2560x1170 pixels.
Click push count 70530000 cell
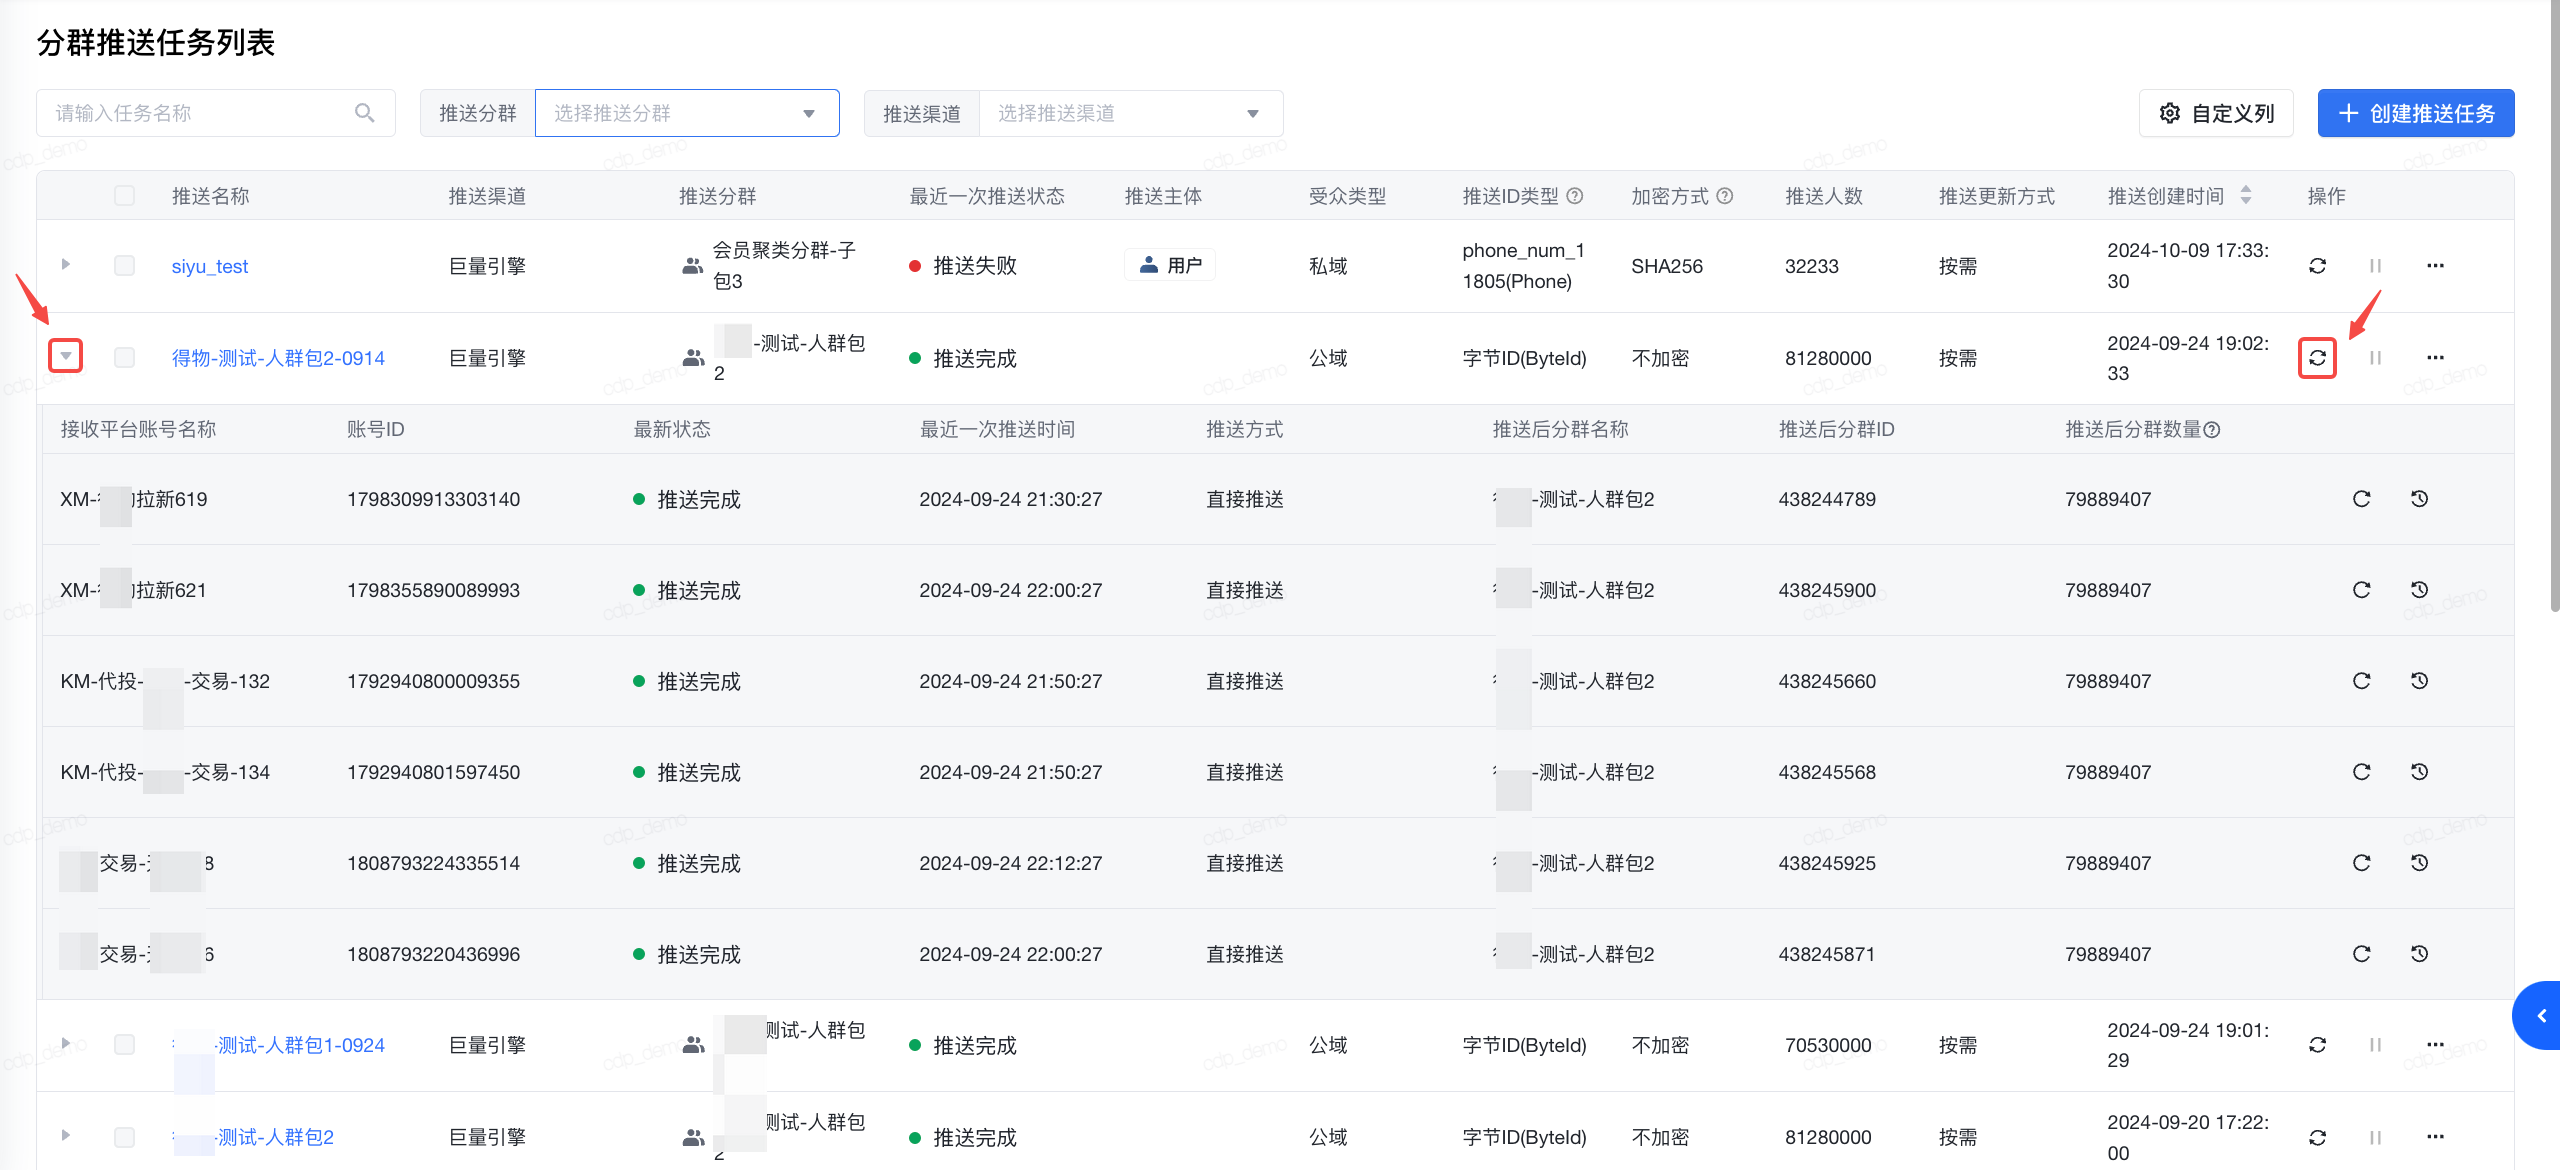point(1828,1045)
